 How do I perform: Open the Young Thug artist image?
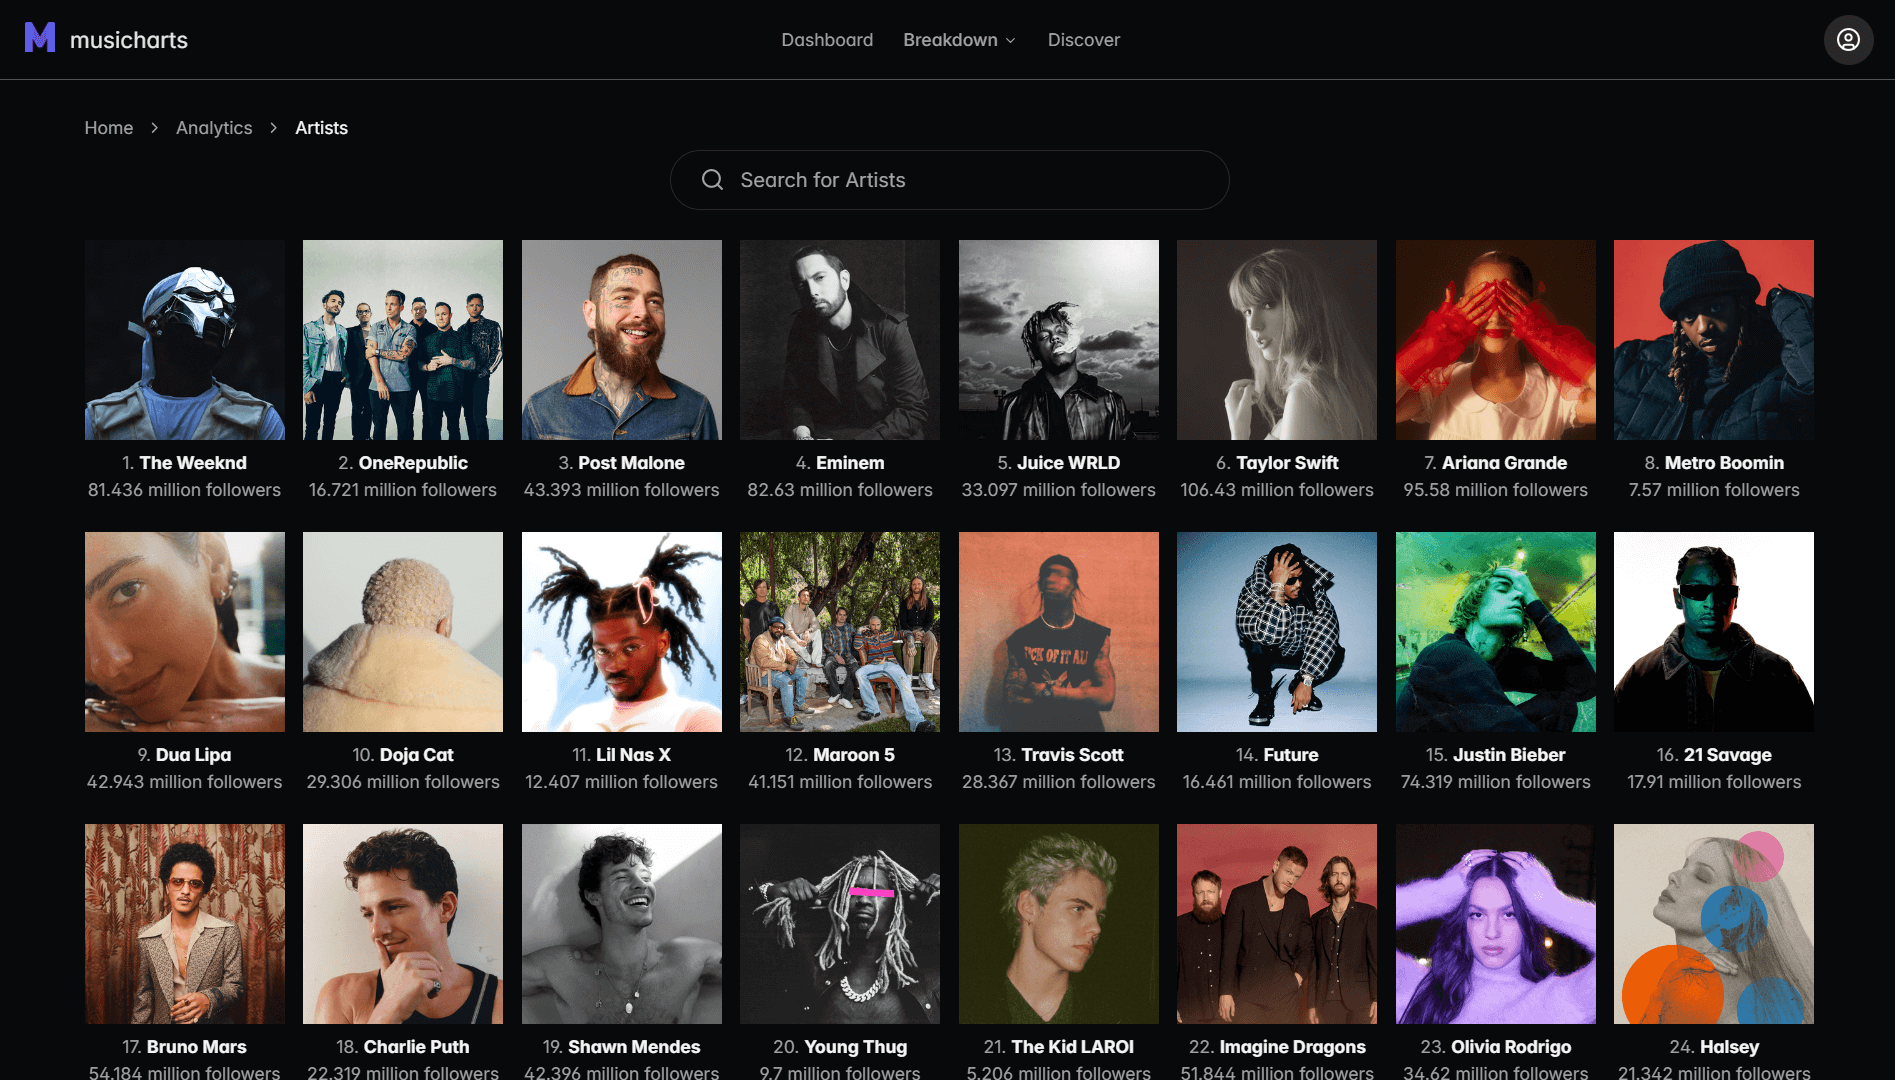[x=840, y=924]
